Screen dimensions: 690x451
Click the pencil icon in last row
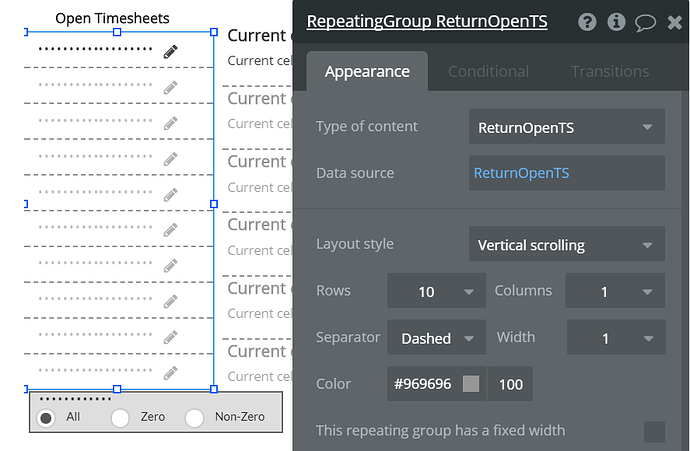pos(171,373)
